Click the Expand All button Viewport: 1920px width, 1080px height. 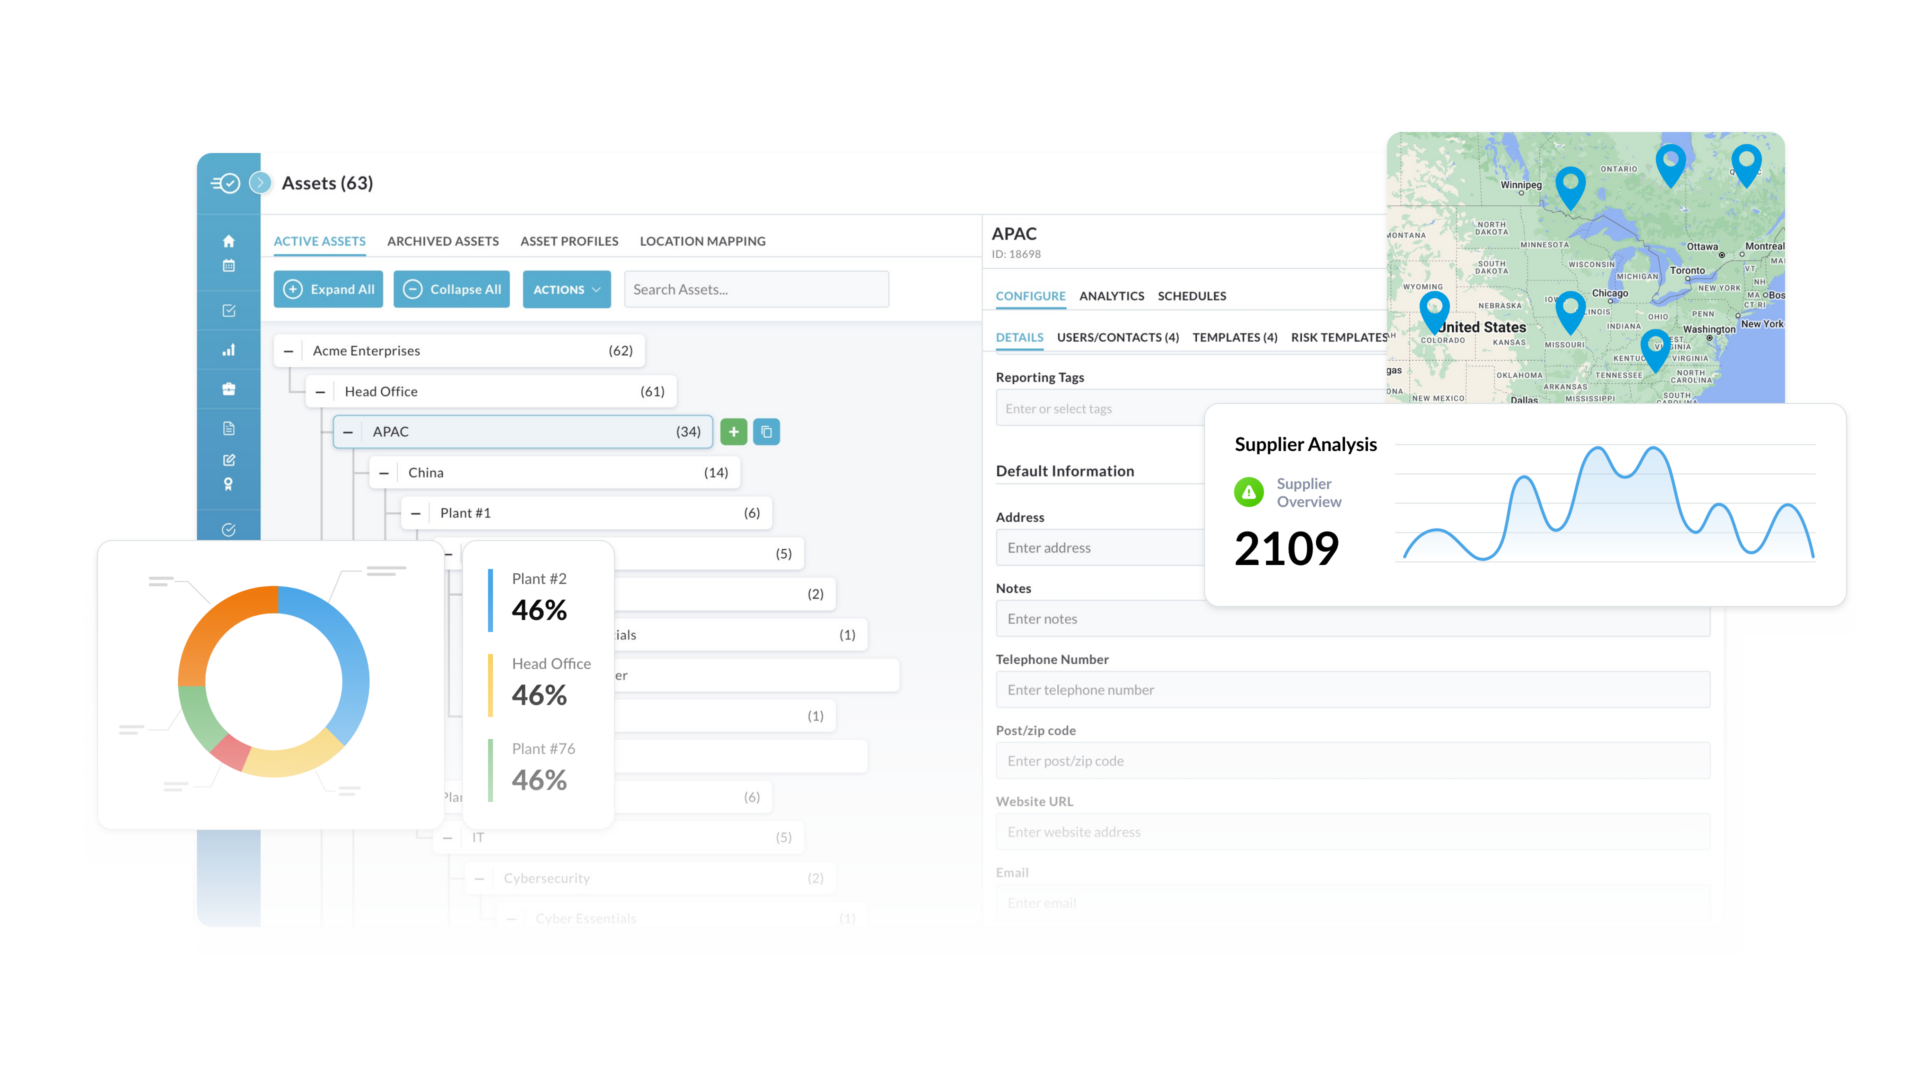[x=328, y=289]
